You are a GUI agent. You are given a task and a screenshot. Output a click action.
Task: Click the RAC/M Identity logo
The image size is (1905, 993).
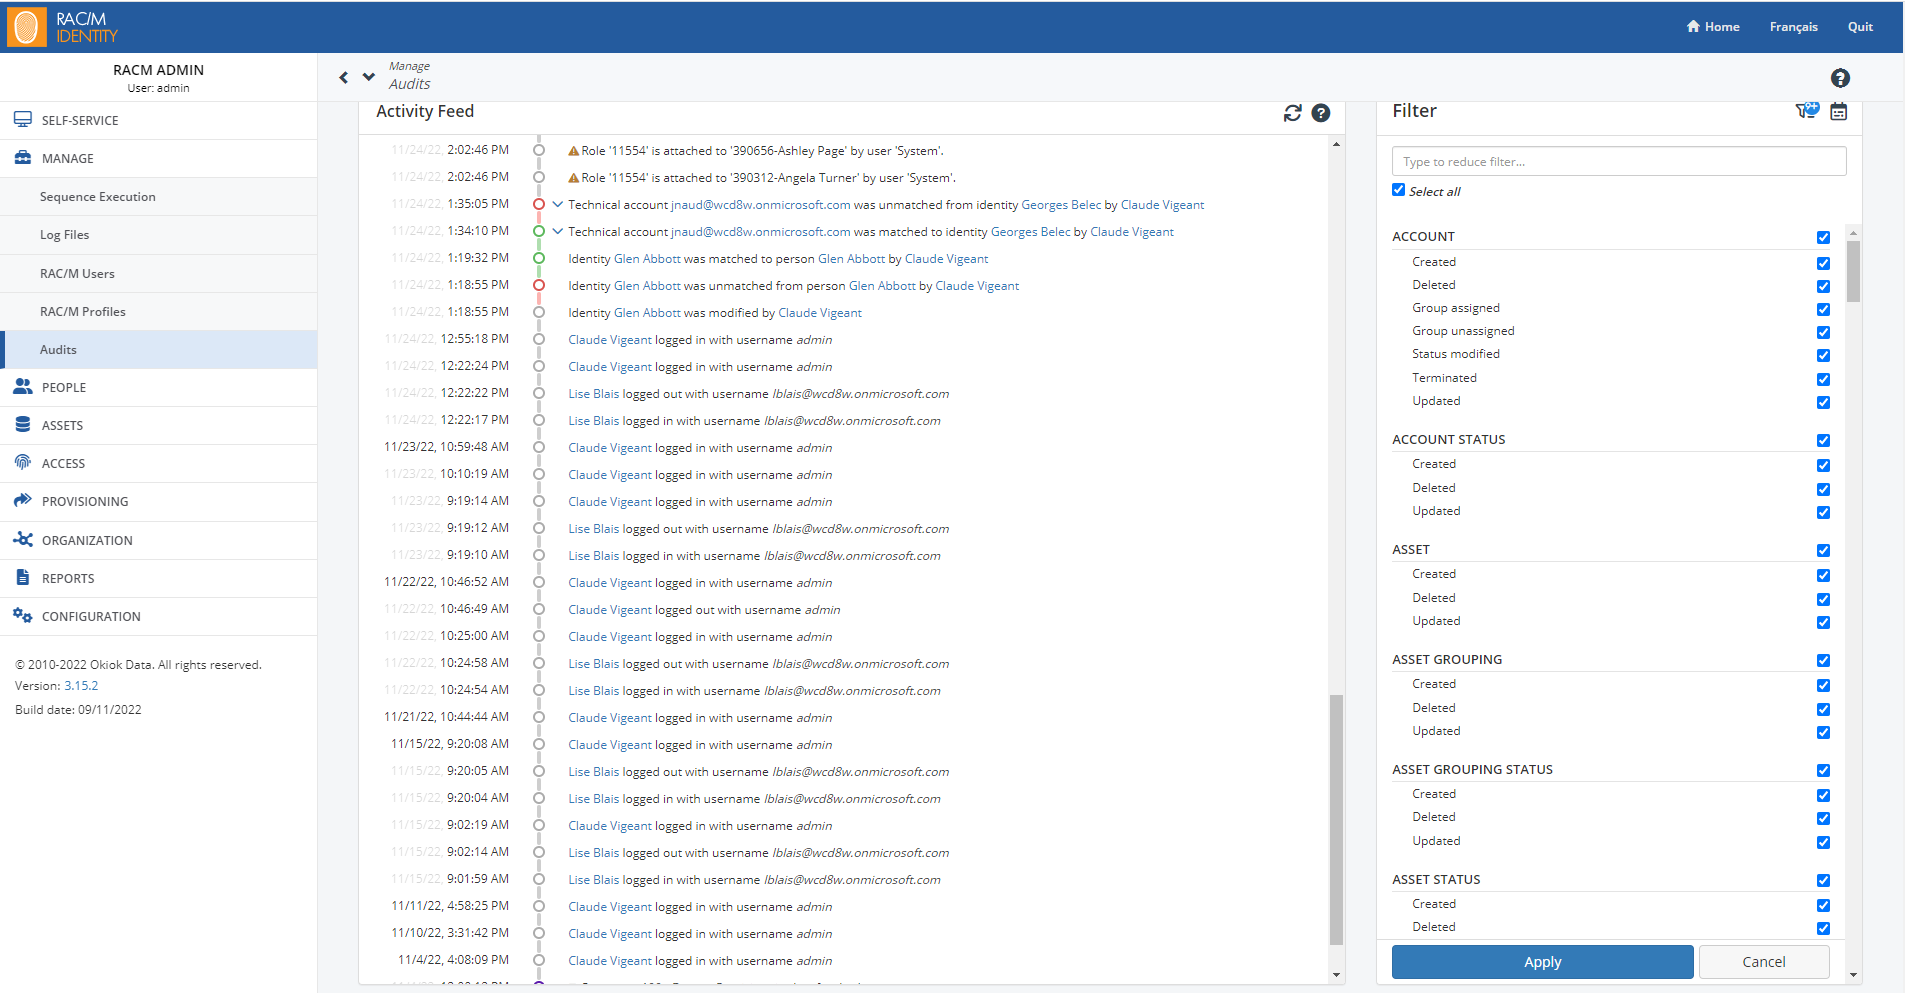pyautogui.click(x=63, y=27)
